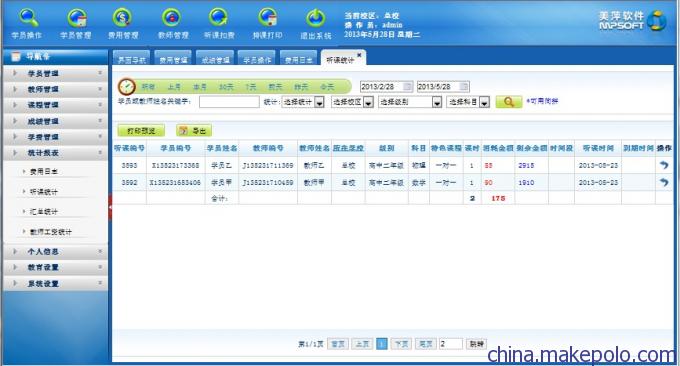Open the 选择科目 dropdown
Image resolution: width=680 pixels, height=366 pixels.
468,102
